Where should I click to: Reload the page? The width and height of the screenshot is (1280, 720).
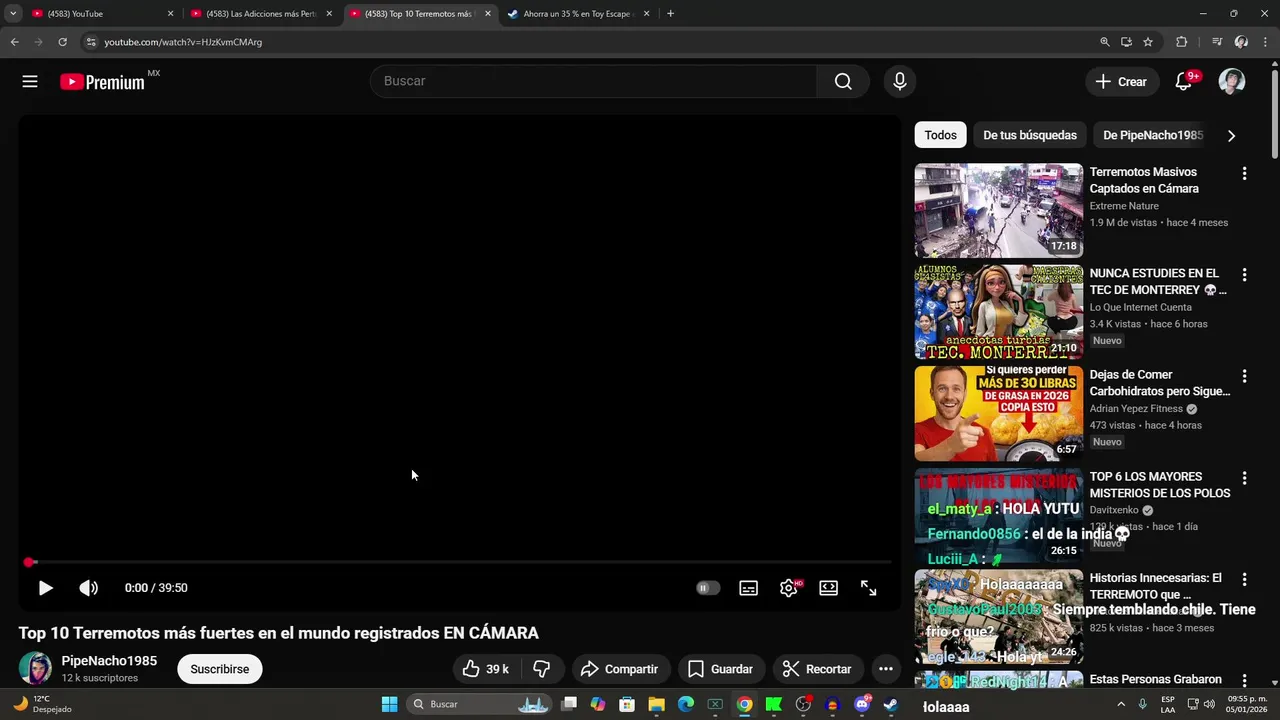(62, 42)
